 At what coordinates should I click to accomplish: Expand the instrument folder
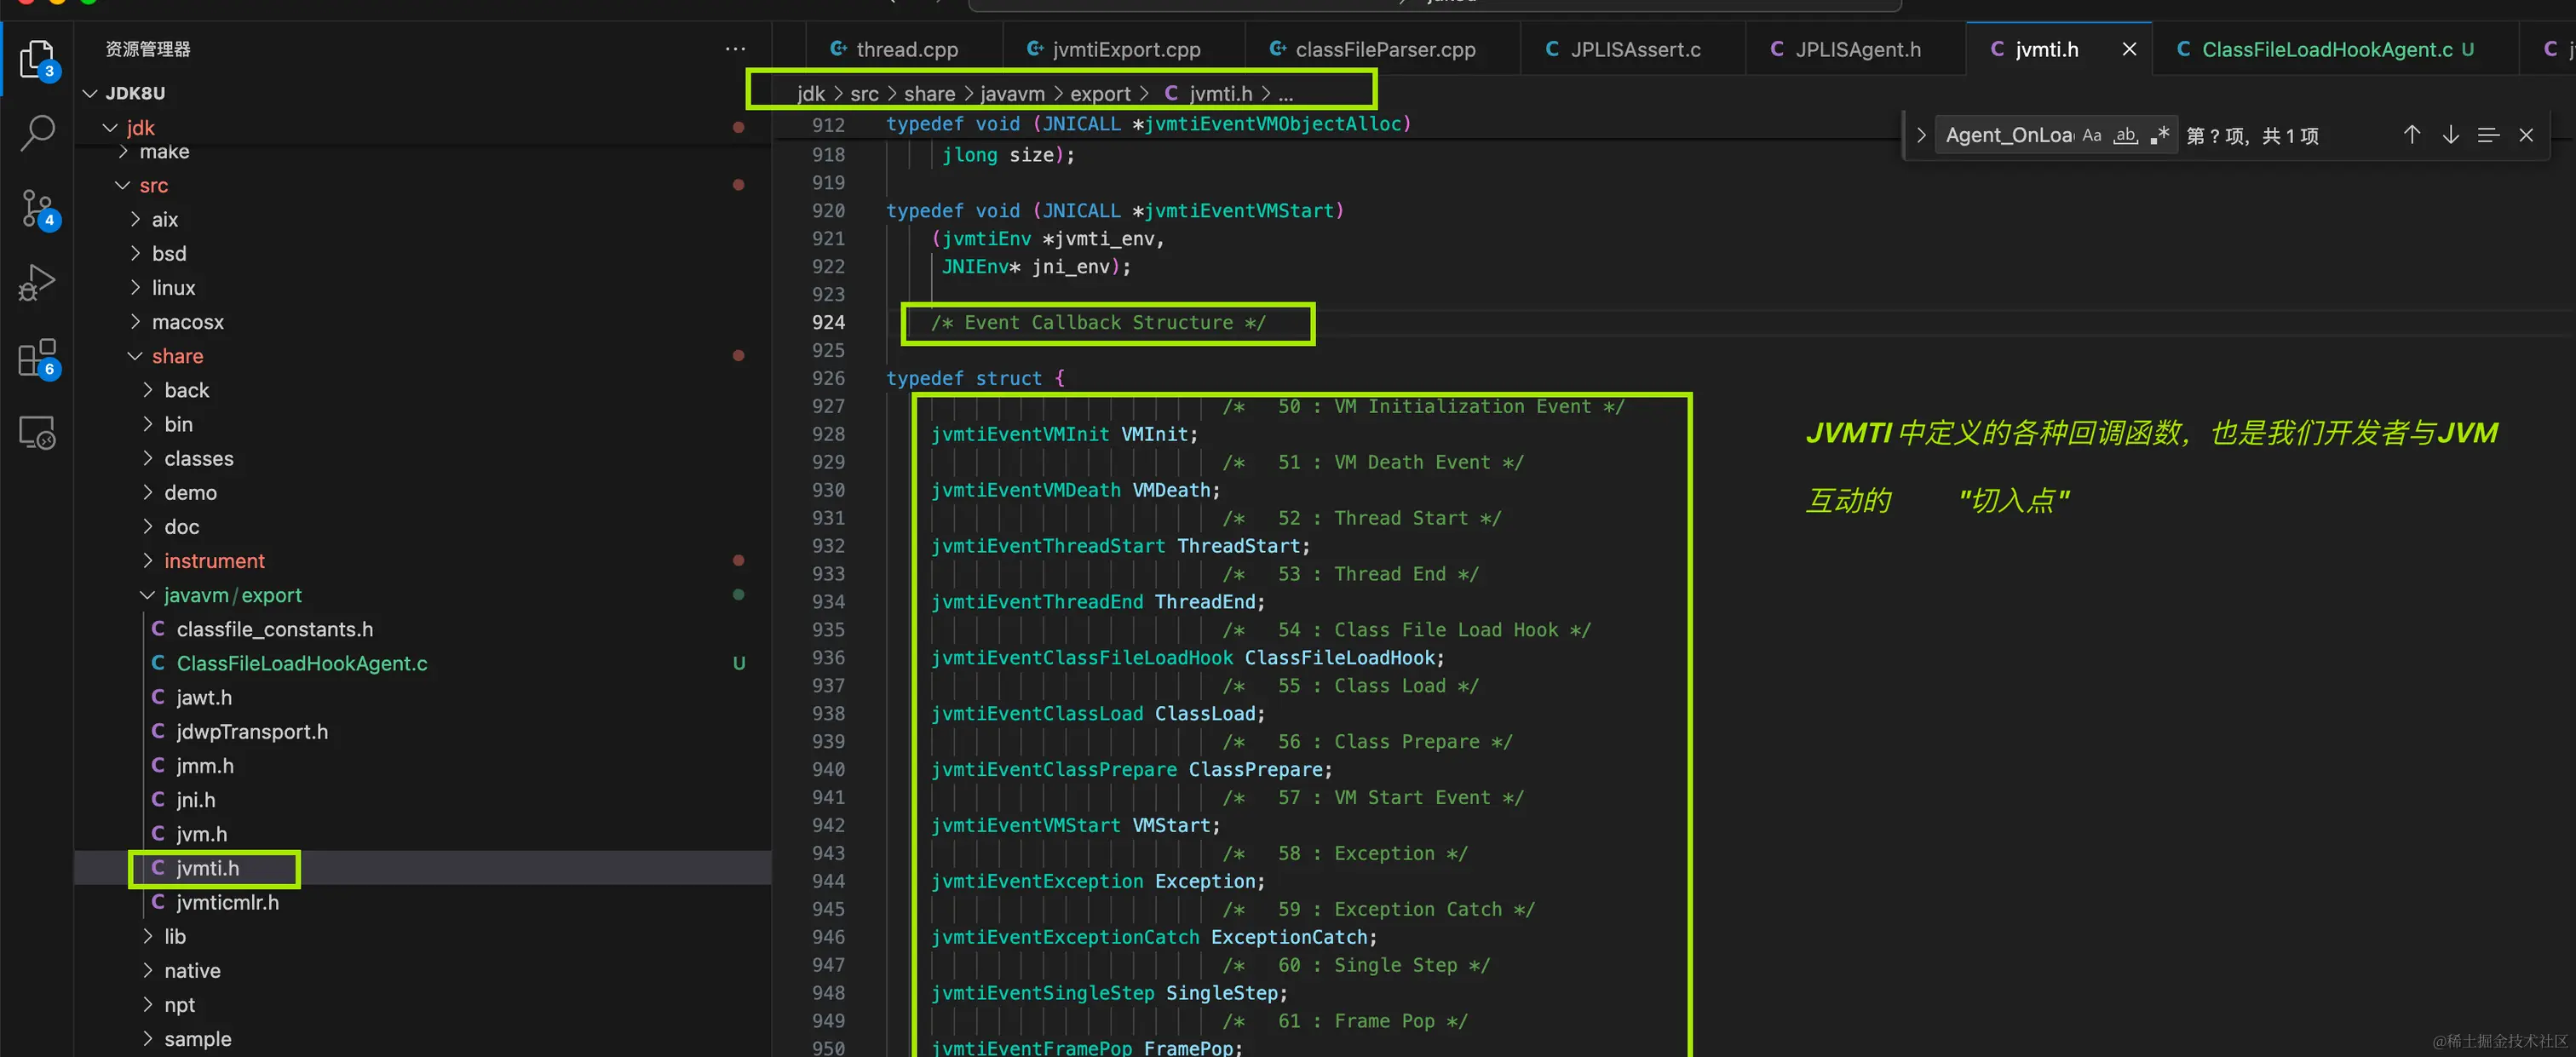coord(213,561)
